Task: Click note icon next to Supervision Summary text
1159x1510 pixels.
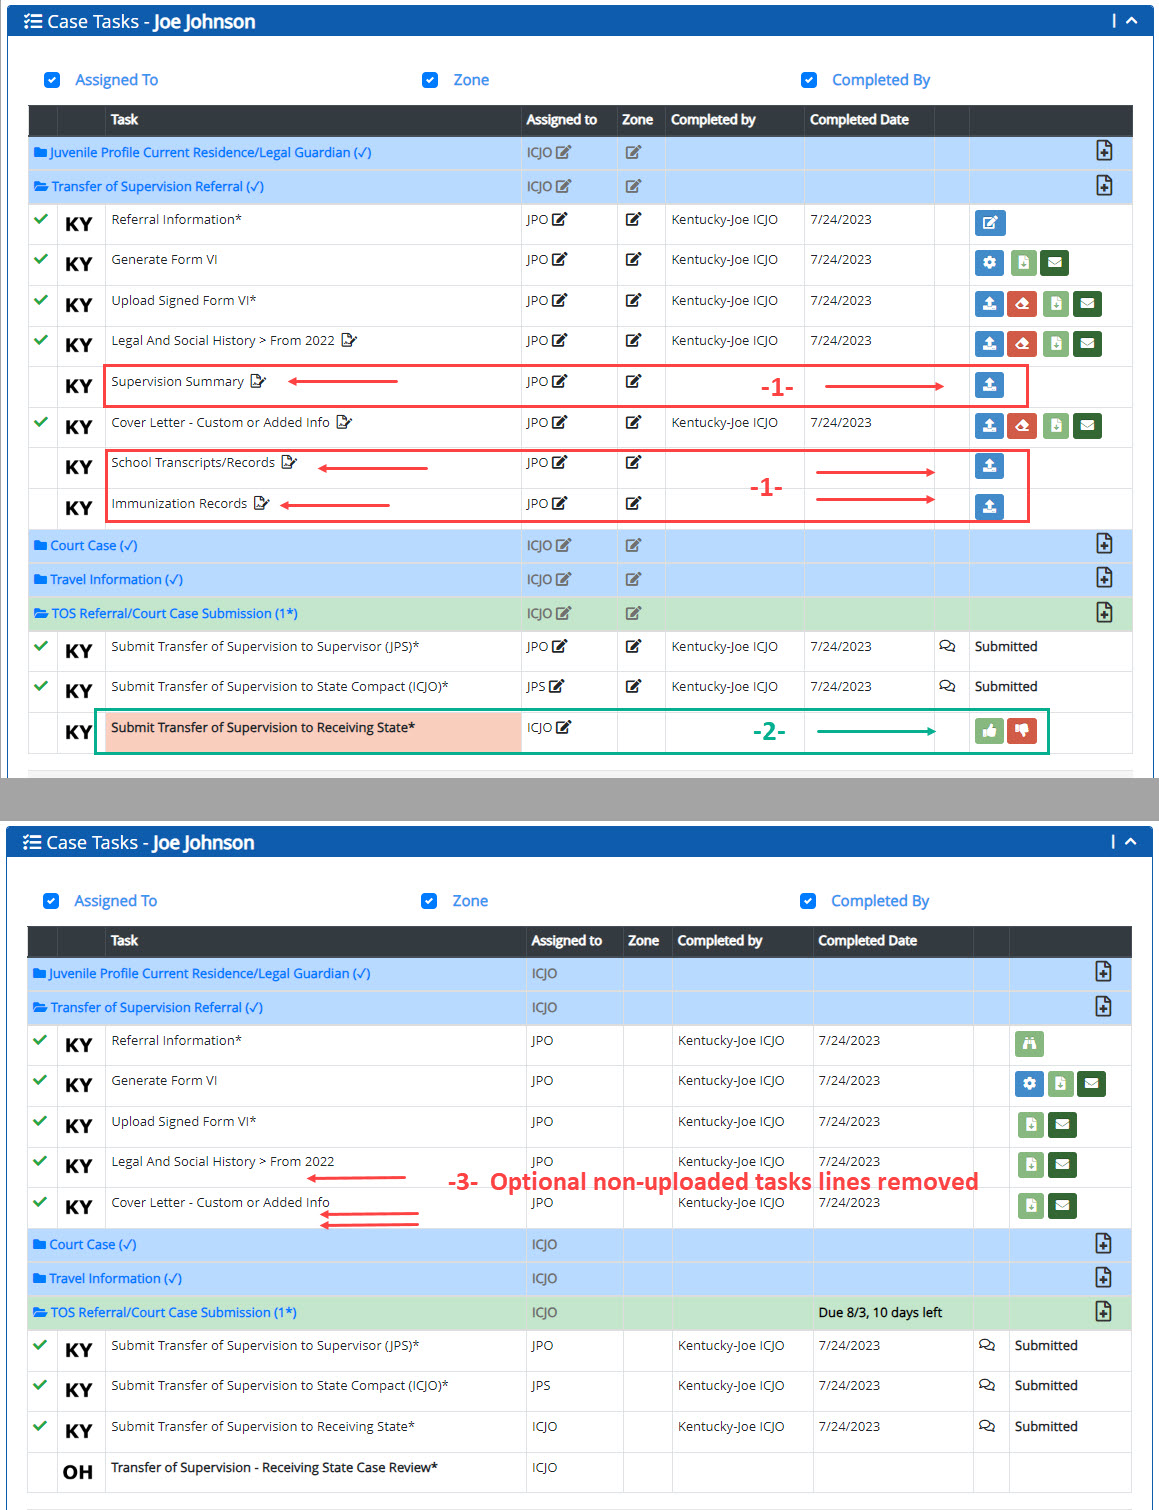Action: 258,381
